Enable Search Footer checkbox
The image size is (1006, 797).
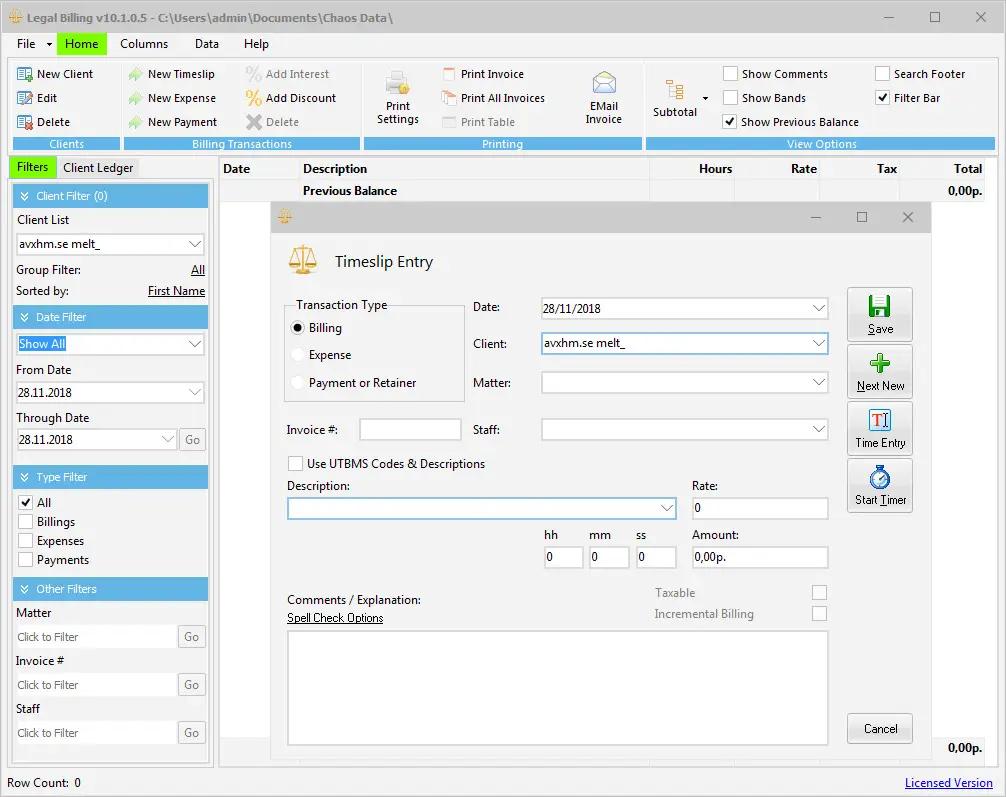[882, 74]
